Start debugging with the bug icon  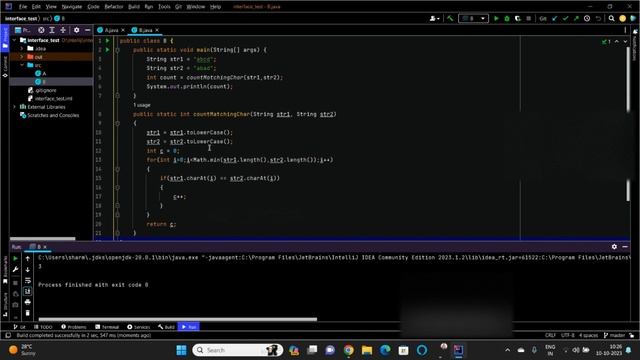507,18
